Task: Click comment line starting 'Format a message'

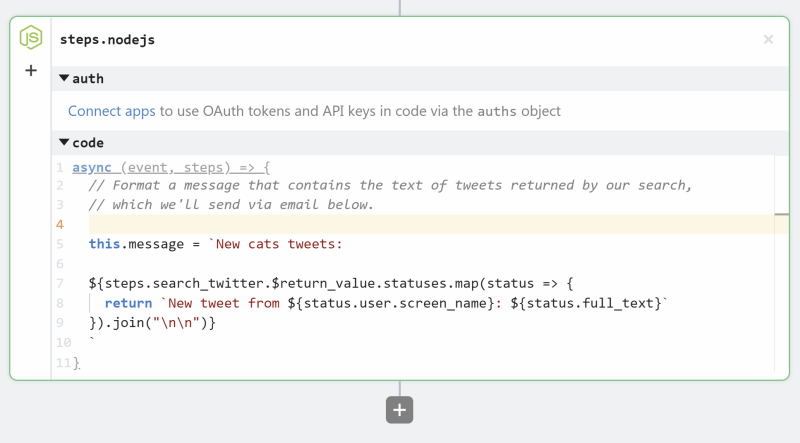Action: (390, 185)
